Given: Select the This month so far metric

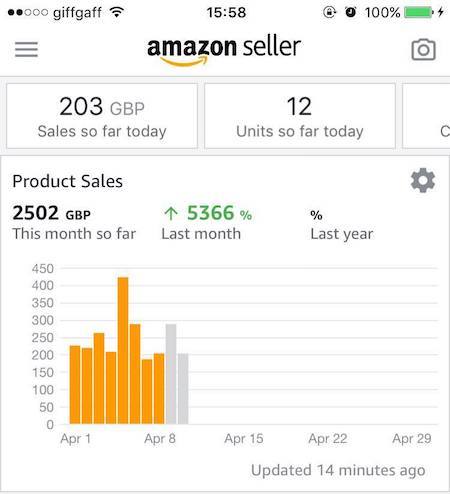Looking at the screenshot, I should tap(74, 222).
